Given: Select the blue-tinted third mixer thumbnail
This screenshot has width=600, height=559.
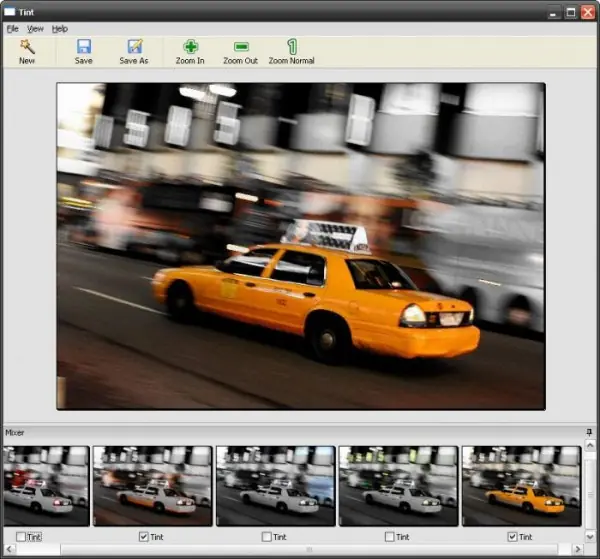Looking at the screenshot, I should click(275, 485).
